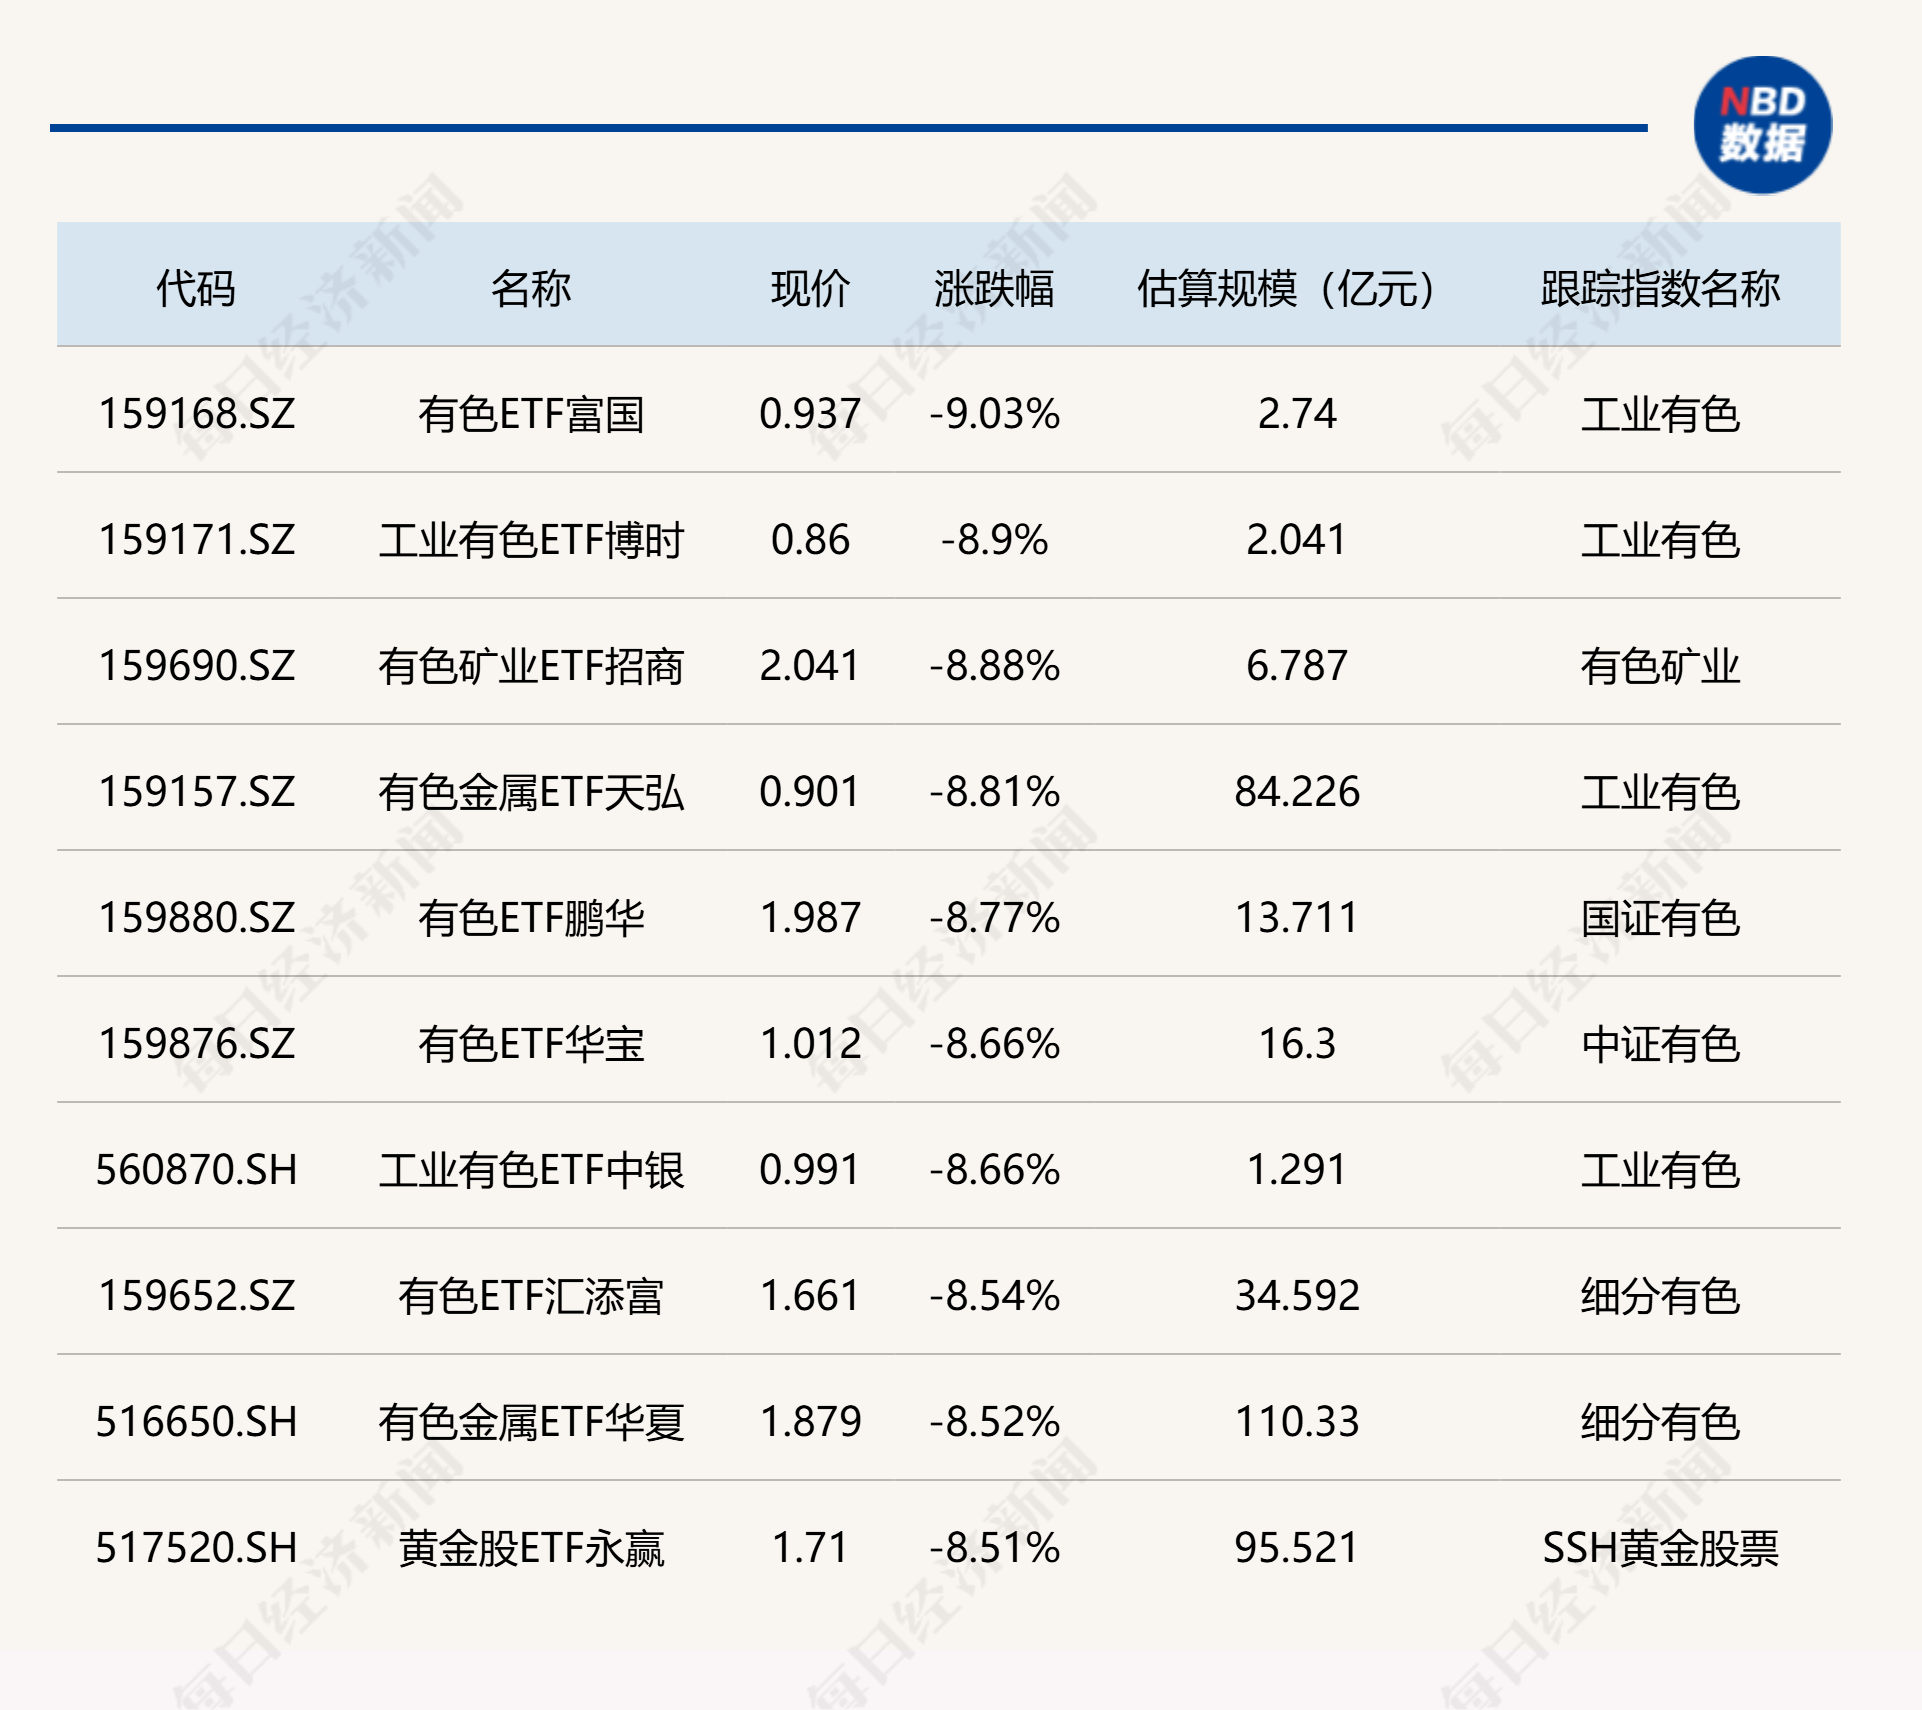
Task: Click the price 1.71
Action: click(x=810, y=1548)
